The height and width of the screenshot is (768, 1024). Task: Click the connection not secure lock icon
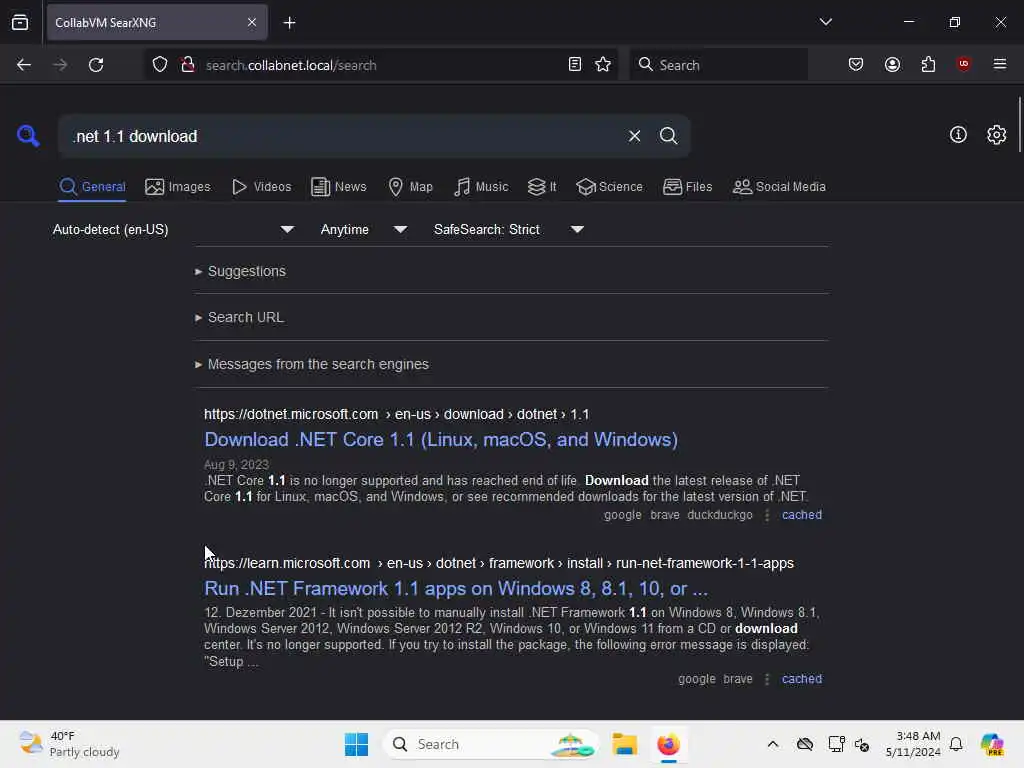click(187, 65)
